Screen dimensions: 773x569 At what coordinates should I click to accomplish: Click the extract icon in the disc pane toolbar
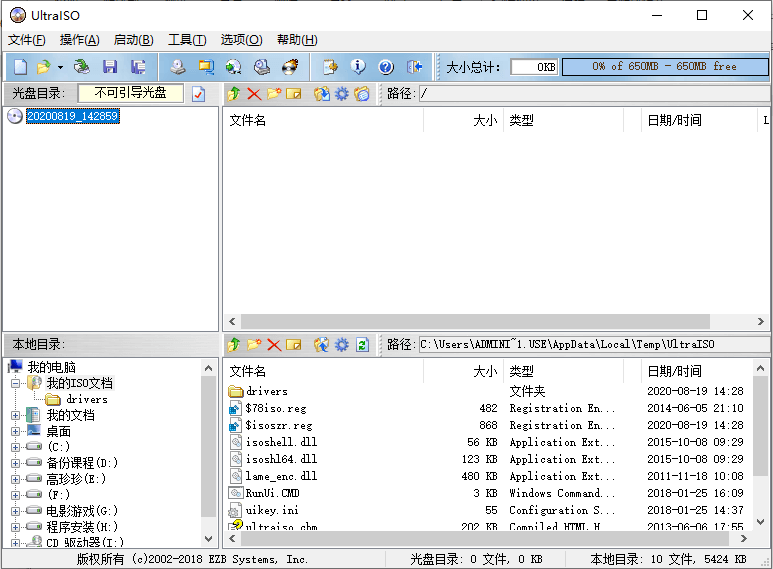[x=322, y=94]
